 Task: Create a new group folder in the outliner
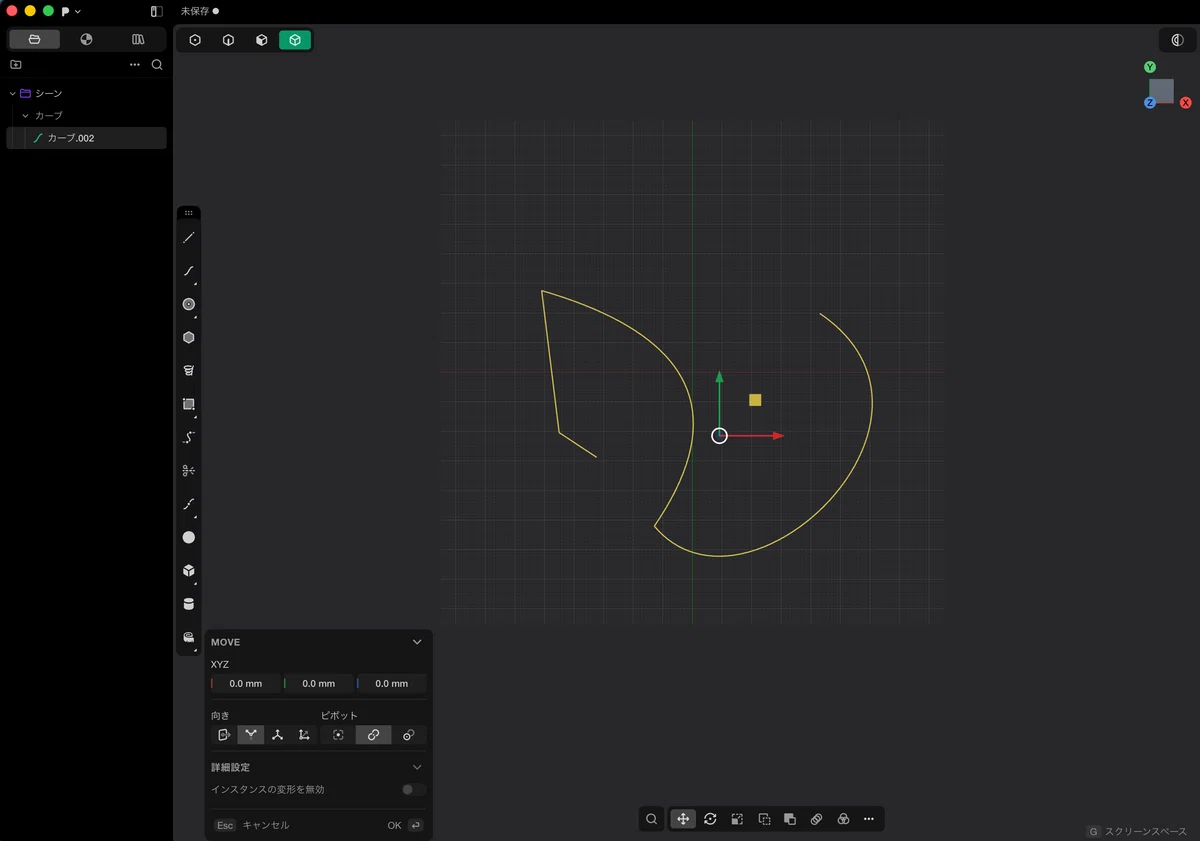pyautogui.click(x=16, y=64)
